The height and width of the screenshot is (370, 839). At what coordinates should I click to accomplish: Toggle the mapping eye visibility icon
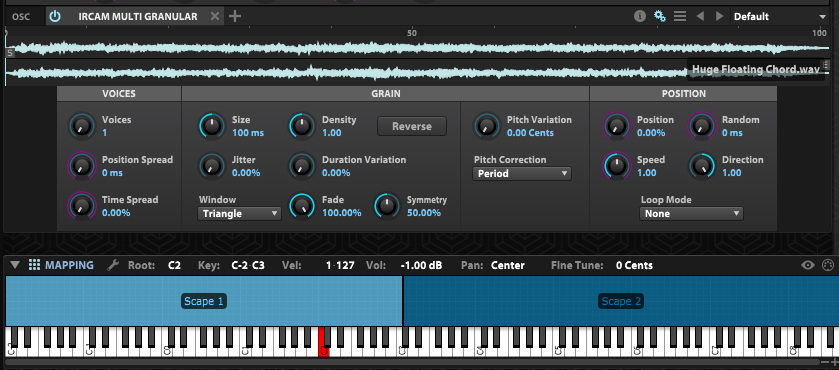(x=807, y=265)
